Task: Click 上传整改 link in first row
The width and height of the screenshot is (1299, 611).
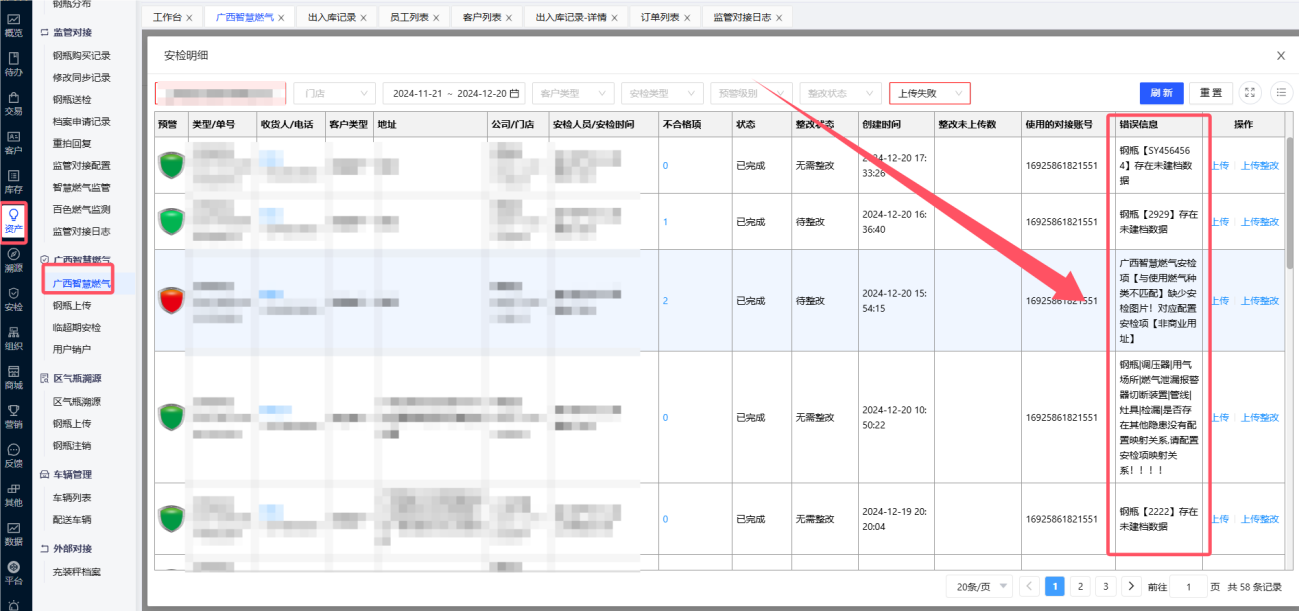Action: (1259, 166)
